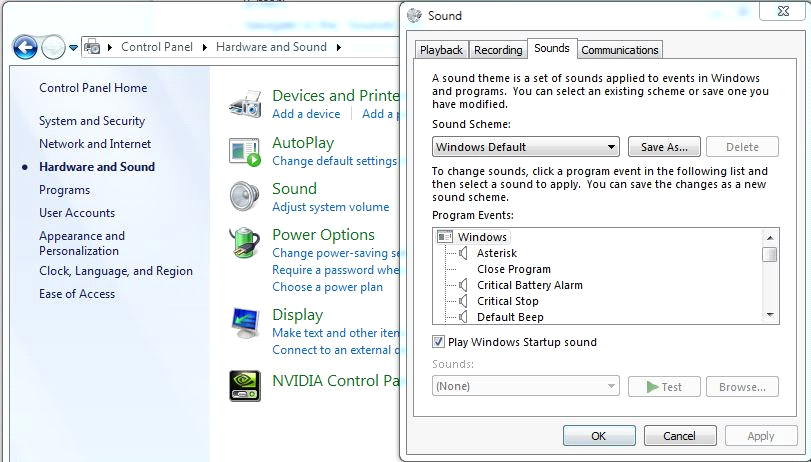Click the AutoPlay icon
This screenshot has height=462, width=811.
(245, 152)
